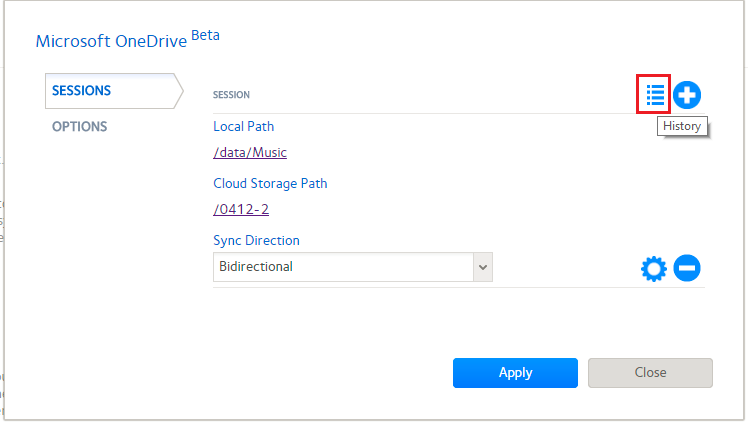Switch to the SESSIONS tab

82,91
